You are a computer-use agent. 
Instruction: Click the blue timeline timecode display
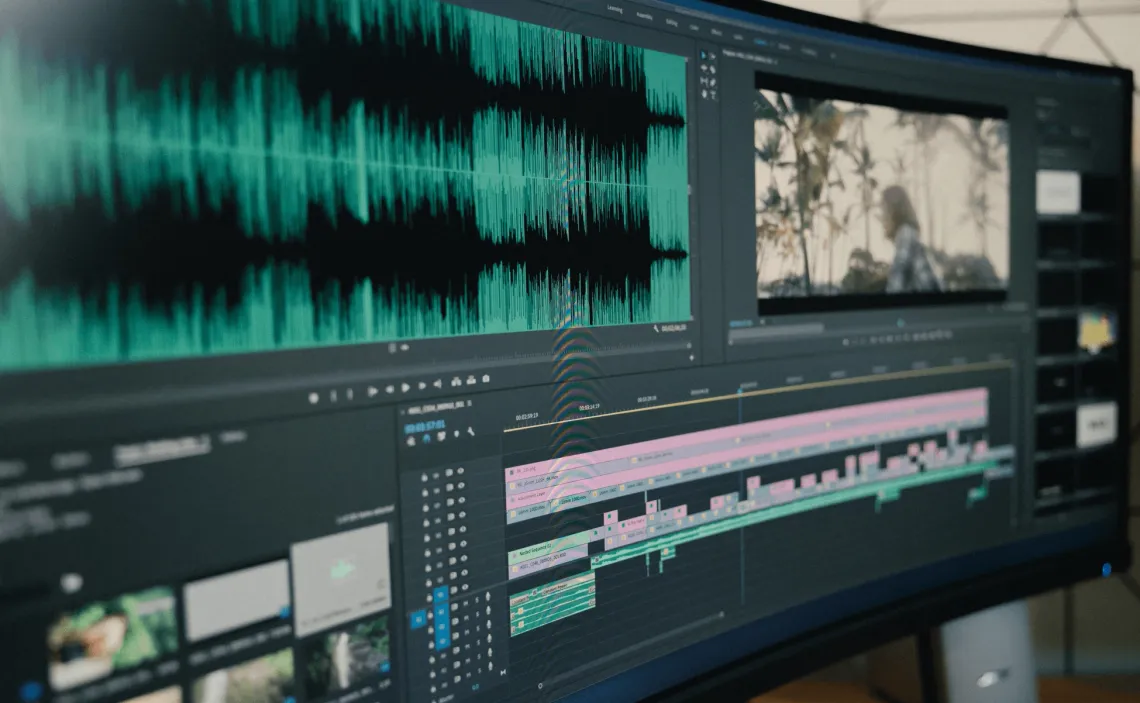pyautogui.click(x=425, y=426)
